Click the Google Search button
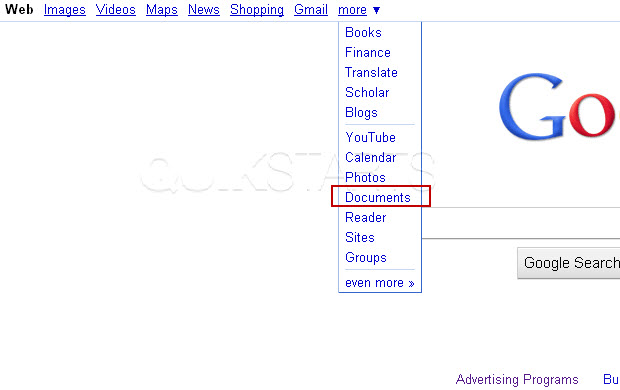620x390 pixels. click(x=569, y=263)
